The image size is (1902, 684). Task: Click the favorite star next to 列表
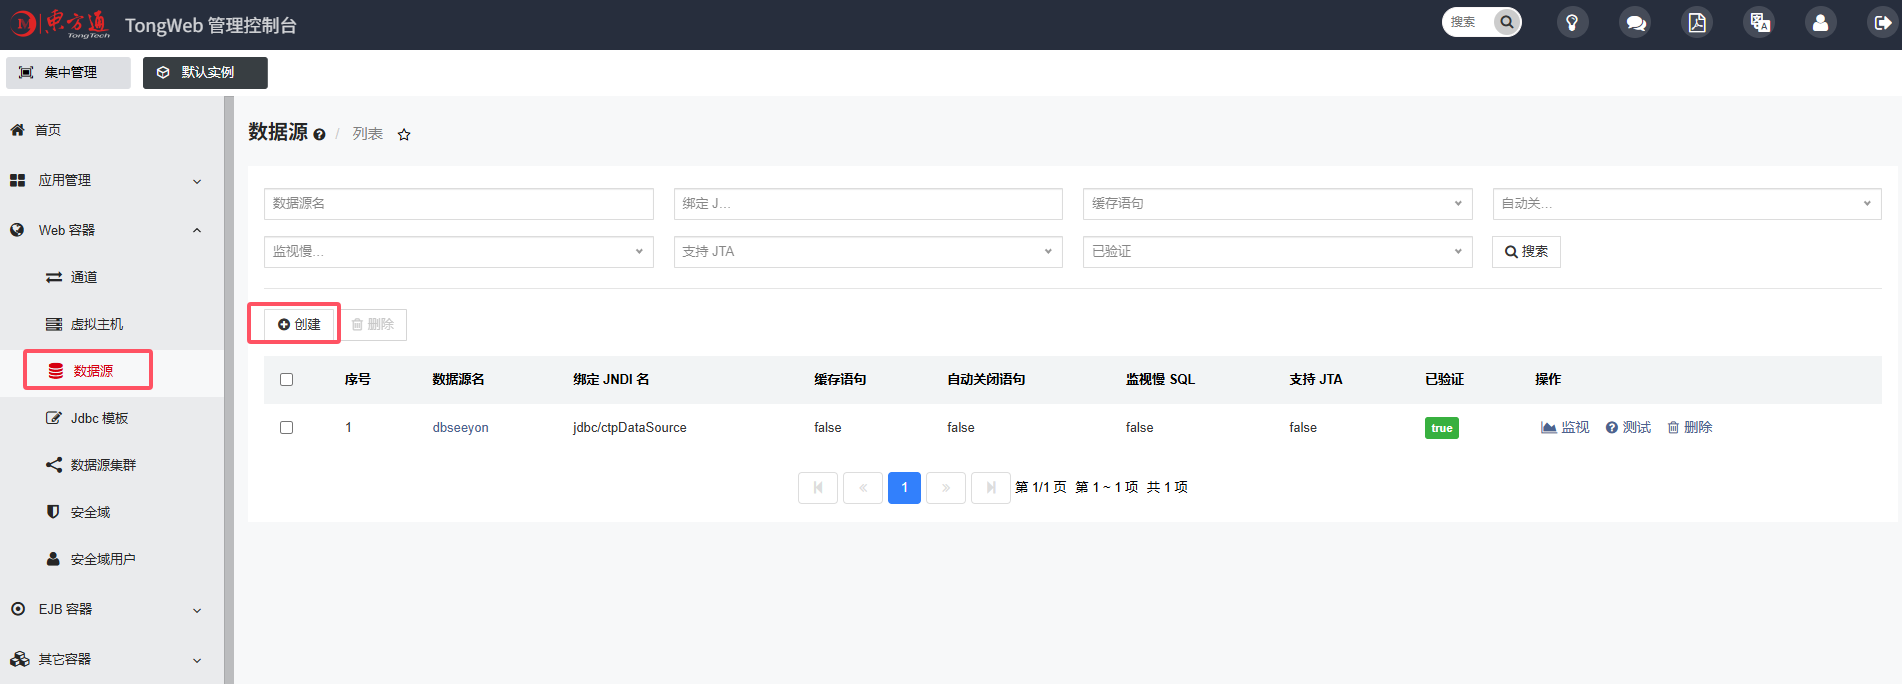pos(404,135)
